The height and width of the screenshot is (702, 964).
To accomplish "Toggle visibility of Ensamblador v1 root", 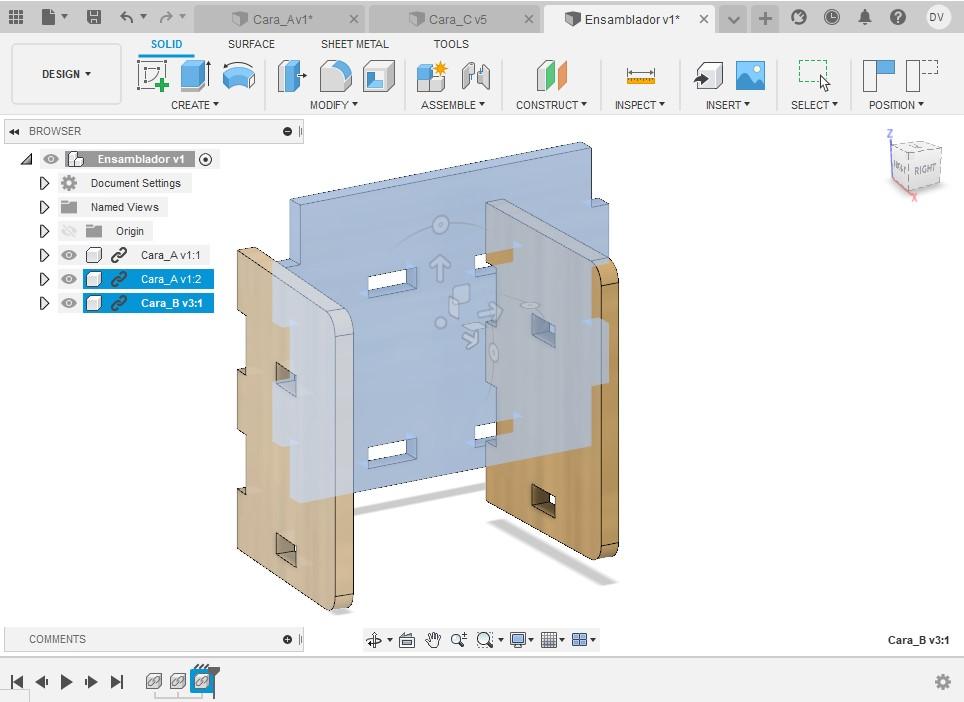I will pos(50,159).
